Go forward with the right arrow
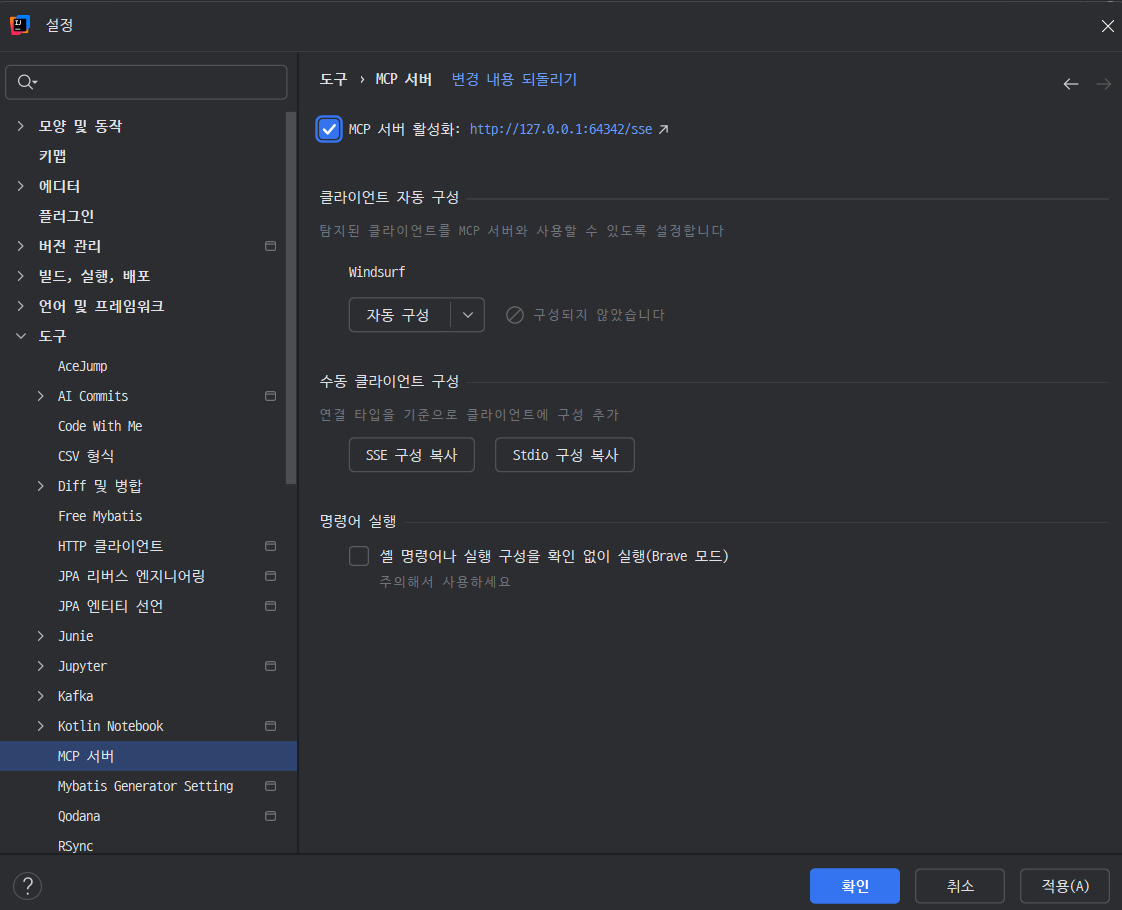 click(x=1103, y=84)
